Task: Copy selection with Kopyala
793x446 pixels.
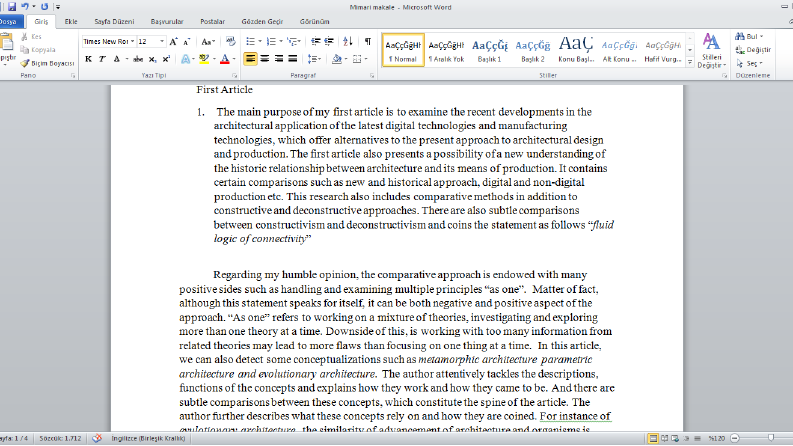Action: [37, 50]
